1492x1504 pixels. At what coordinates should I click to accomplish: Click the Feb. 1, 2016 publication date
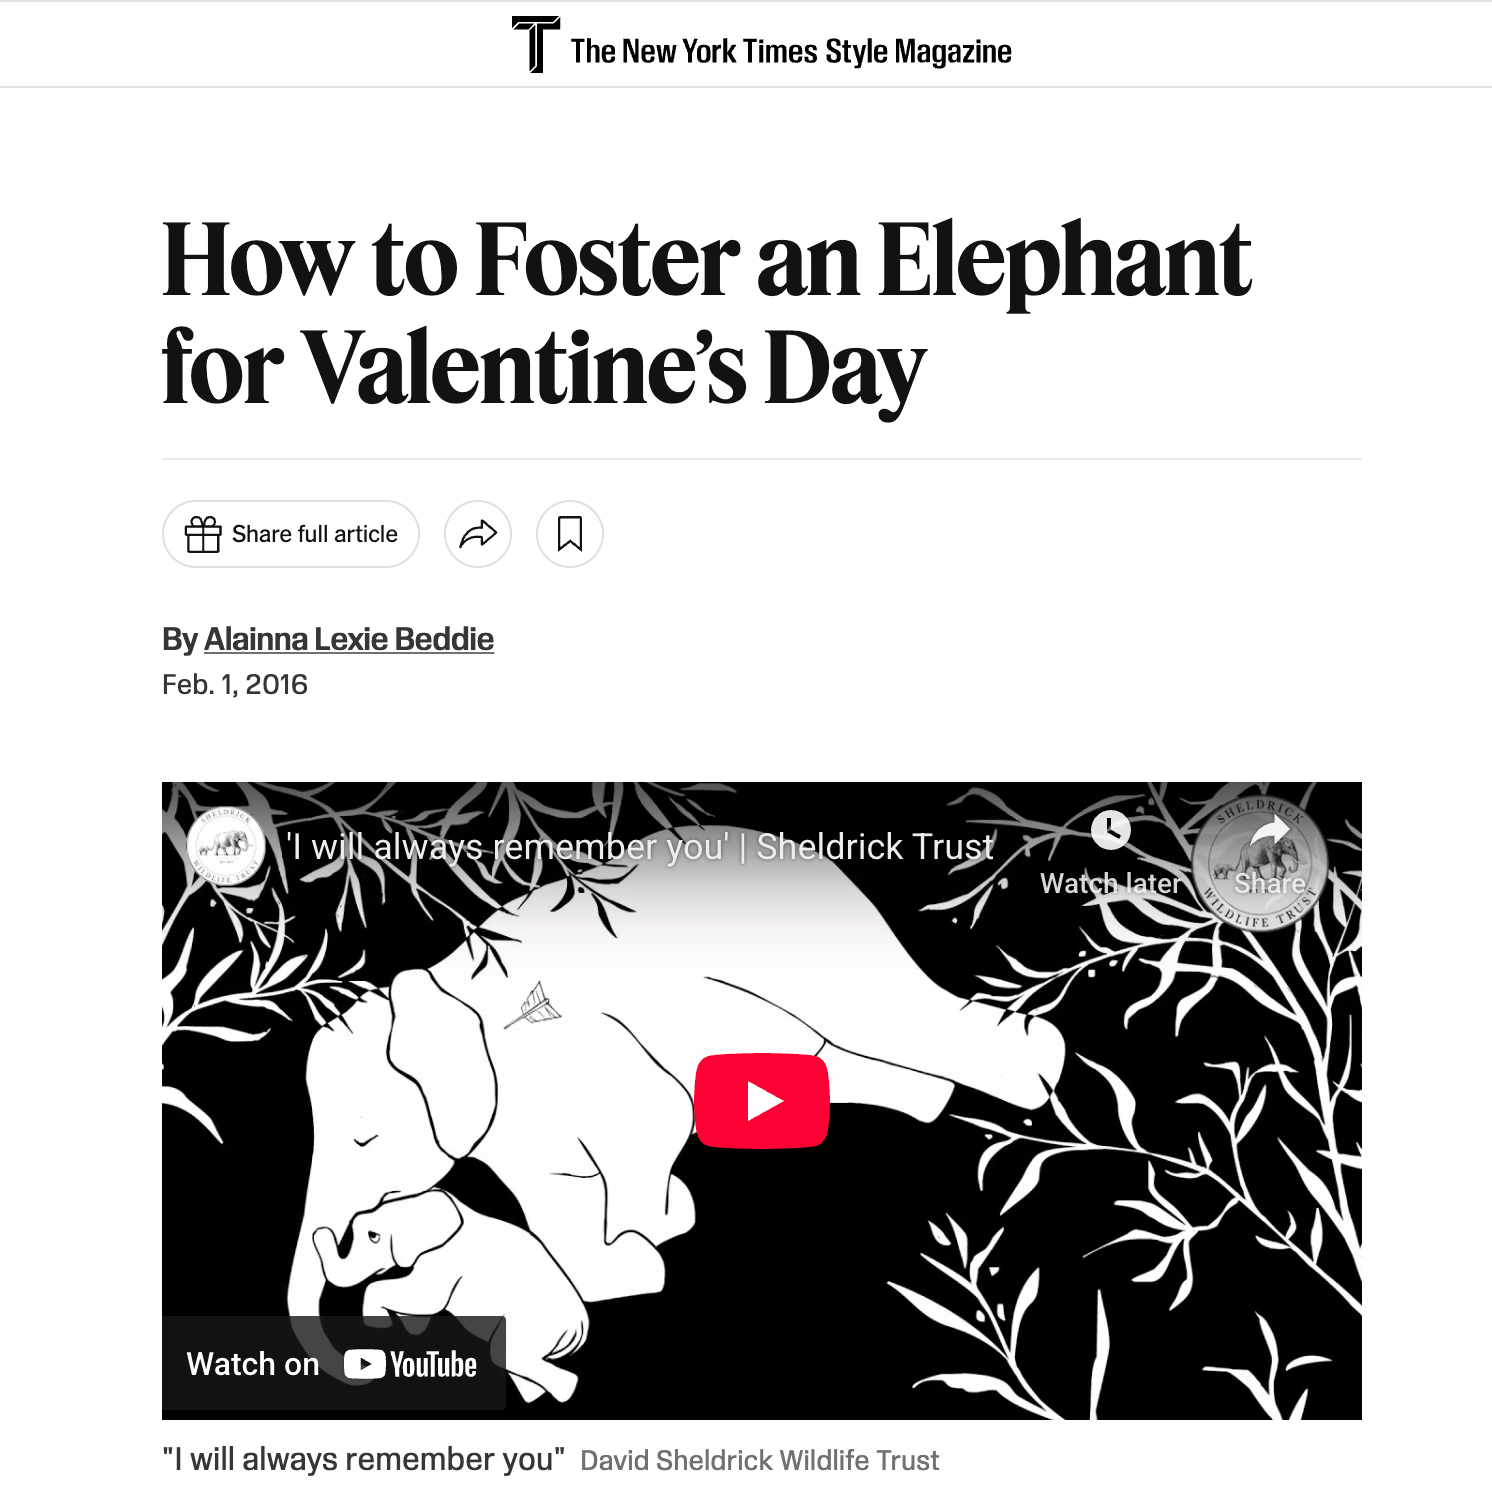(x=235, y=685)
